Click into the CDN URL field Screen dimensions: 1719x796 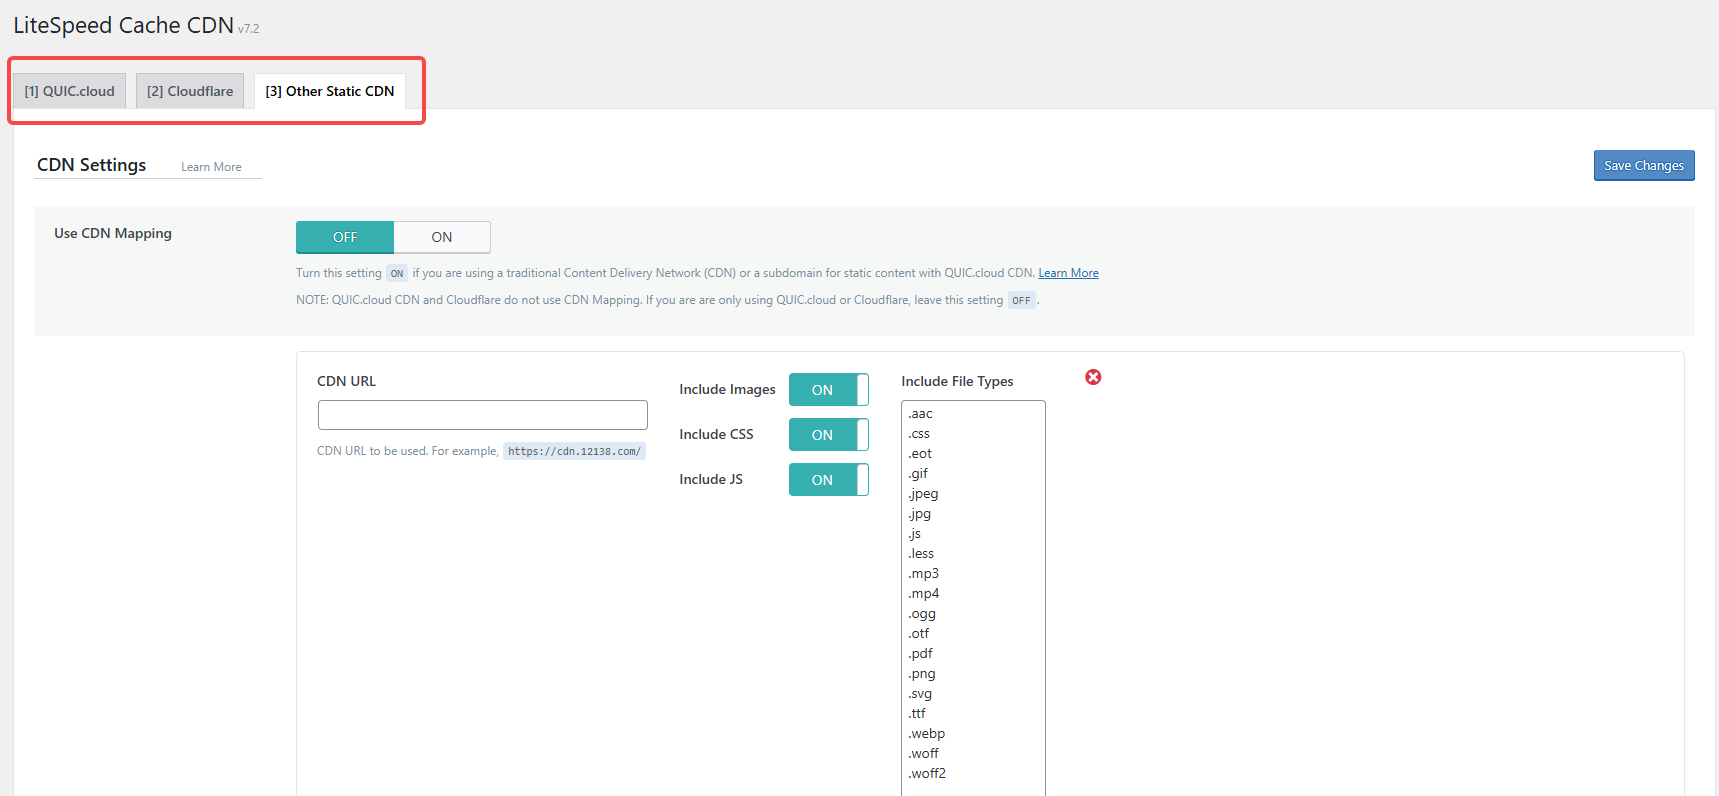[482, 415]
